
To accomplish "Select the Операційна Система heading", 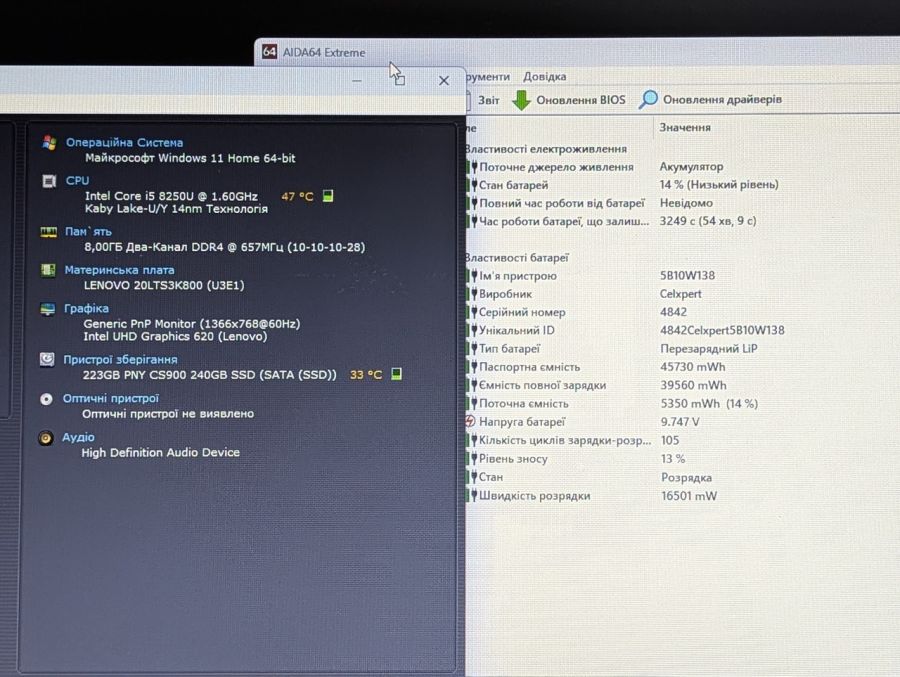I will pyautogui.click(x=124, y=142).
